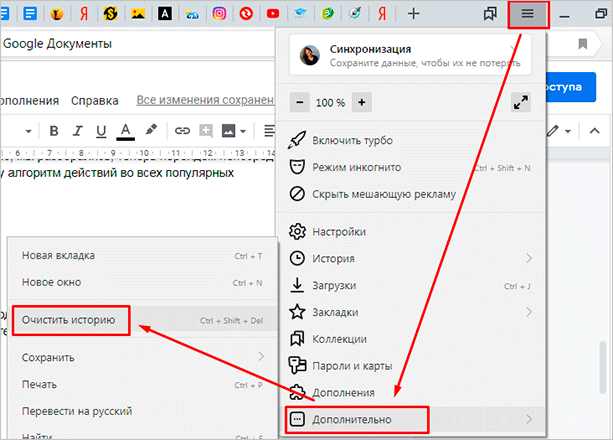Image resolution: width=613 pixels, height=440 pixels.
Task: Open the tab with yellow picture icon
Action: click(x=138, y=14)
